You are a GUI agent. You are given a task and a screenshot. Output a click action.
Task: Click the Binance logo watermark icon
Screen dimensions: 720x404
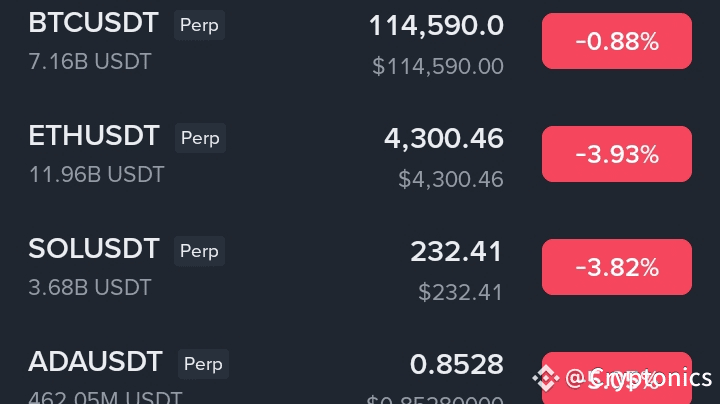click(546, 379)
